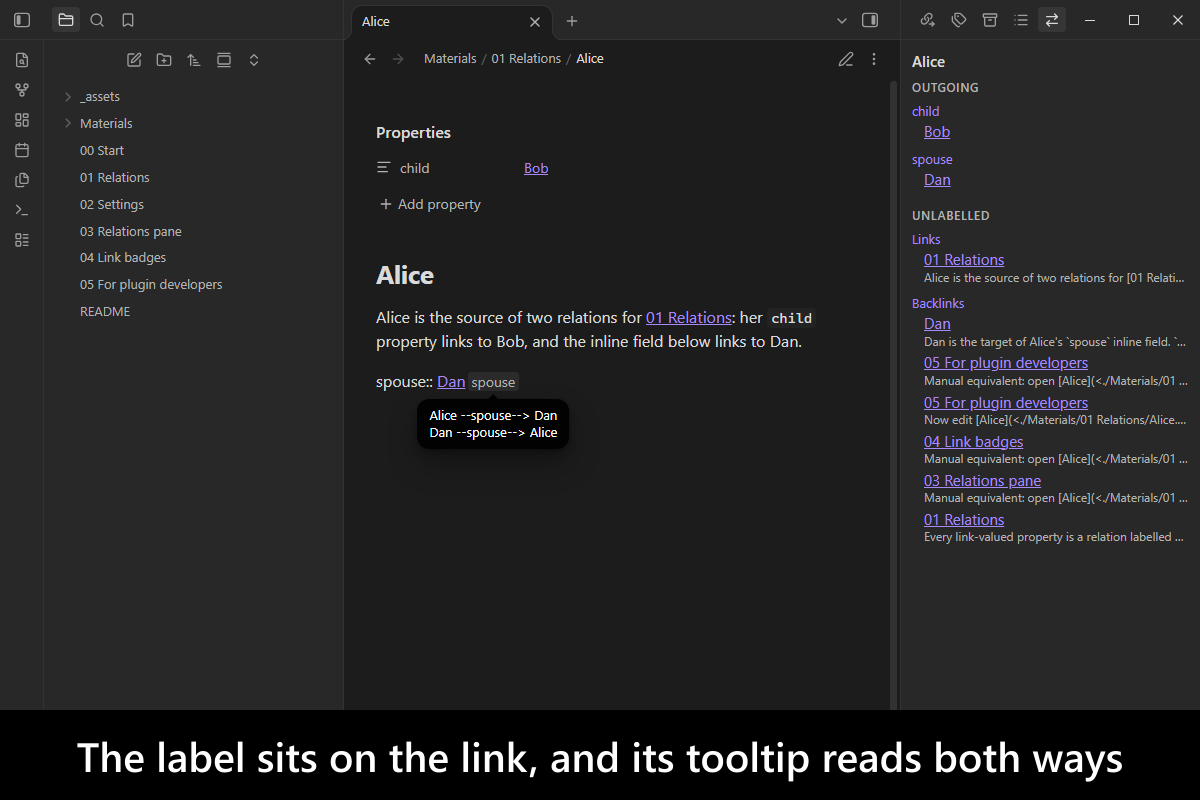1200x800 pixels.
Task: Open the tab list dropdown arrow
Action: tap(842, 21)
